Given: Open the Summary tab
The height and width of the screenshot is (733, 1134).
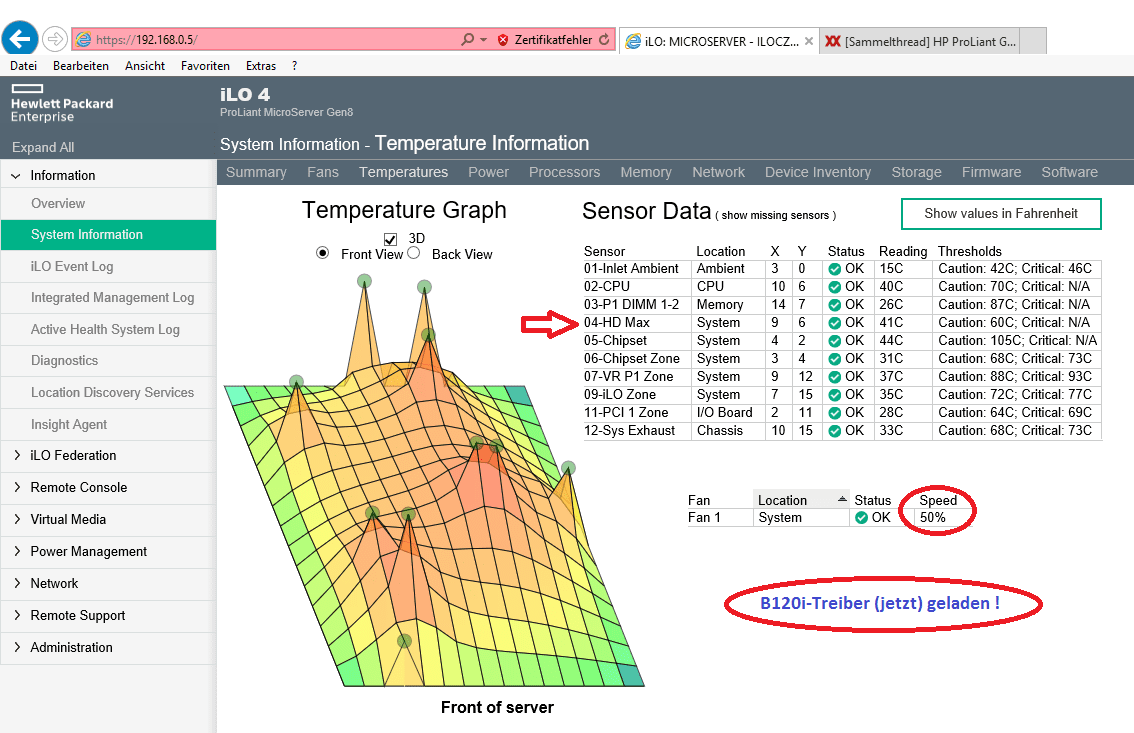Looking at the screenshot, I should pyautogui.click(x=256, y=172).
